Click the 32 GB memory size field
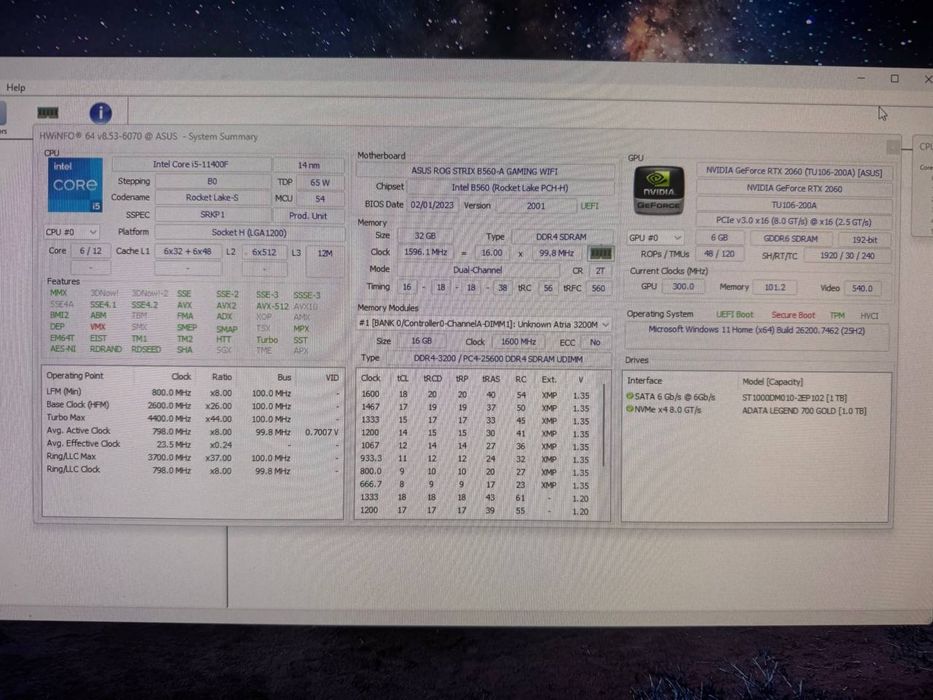 coord(425,236)
